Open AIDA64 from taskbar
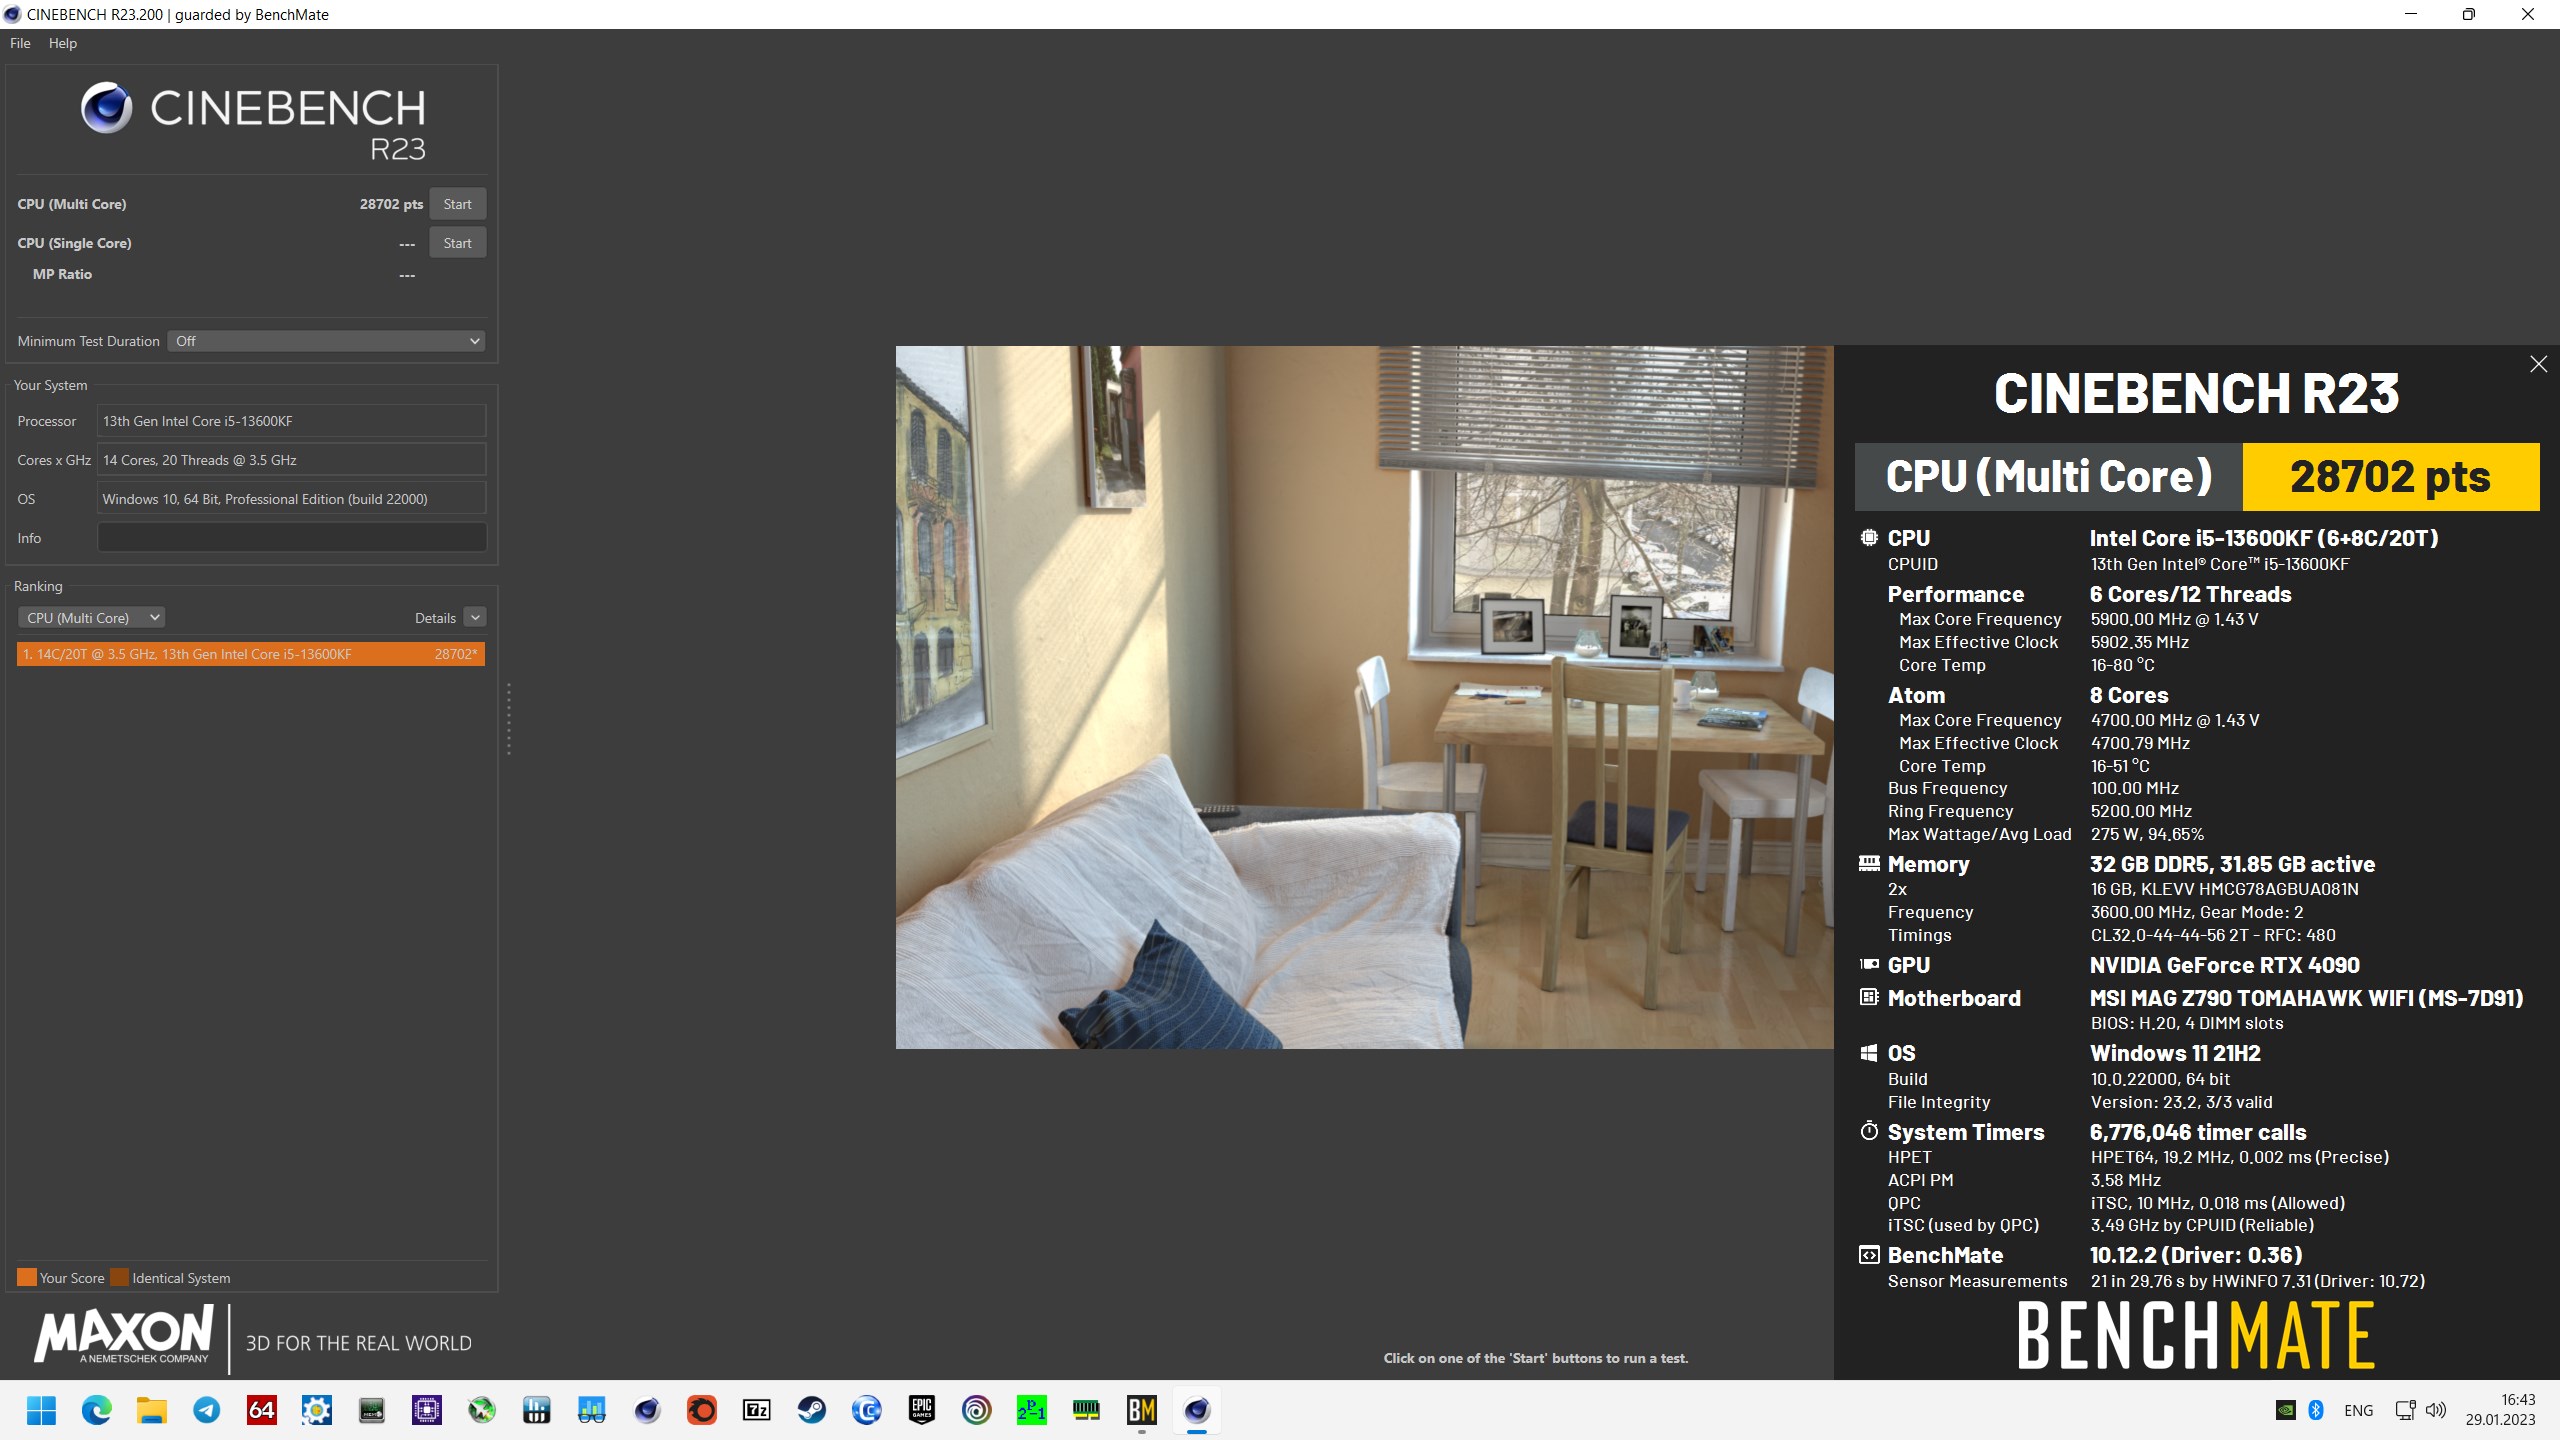Viewport: 2560px width, 1440px height. [x=262, y=1410]
